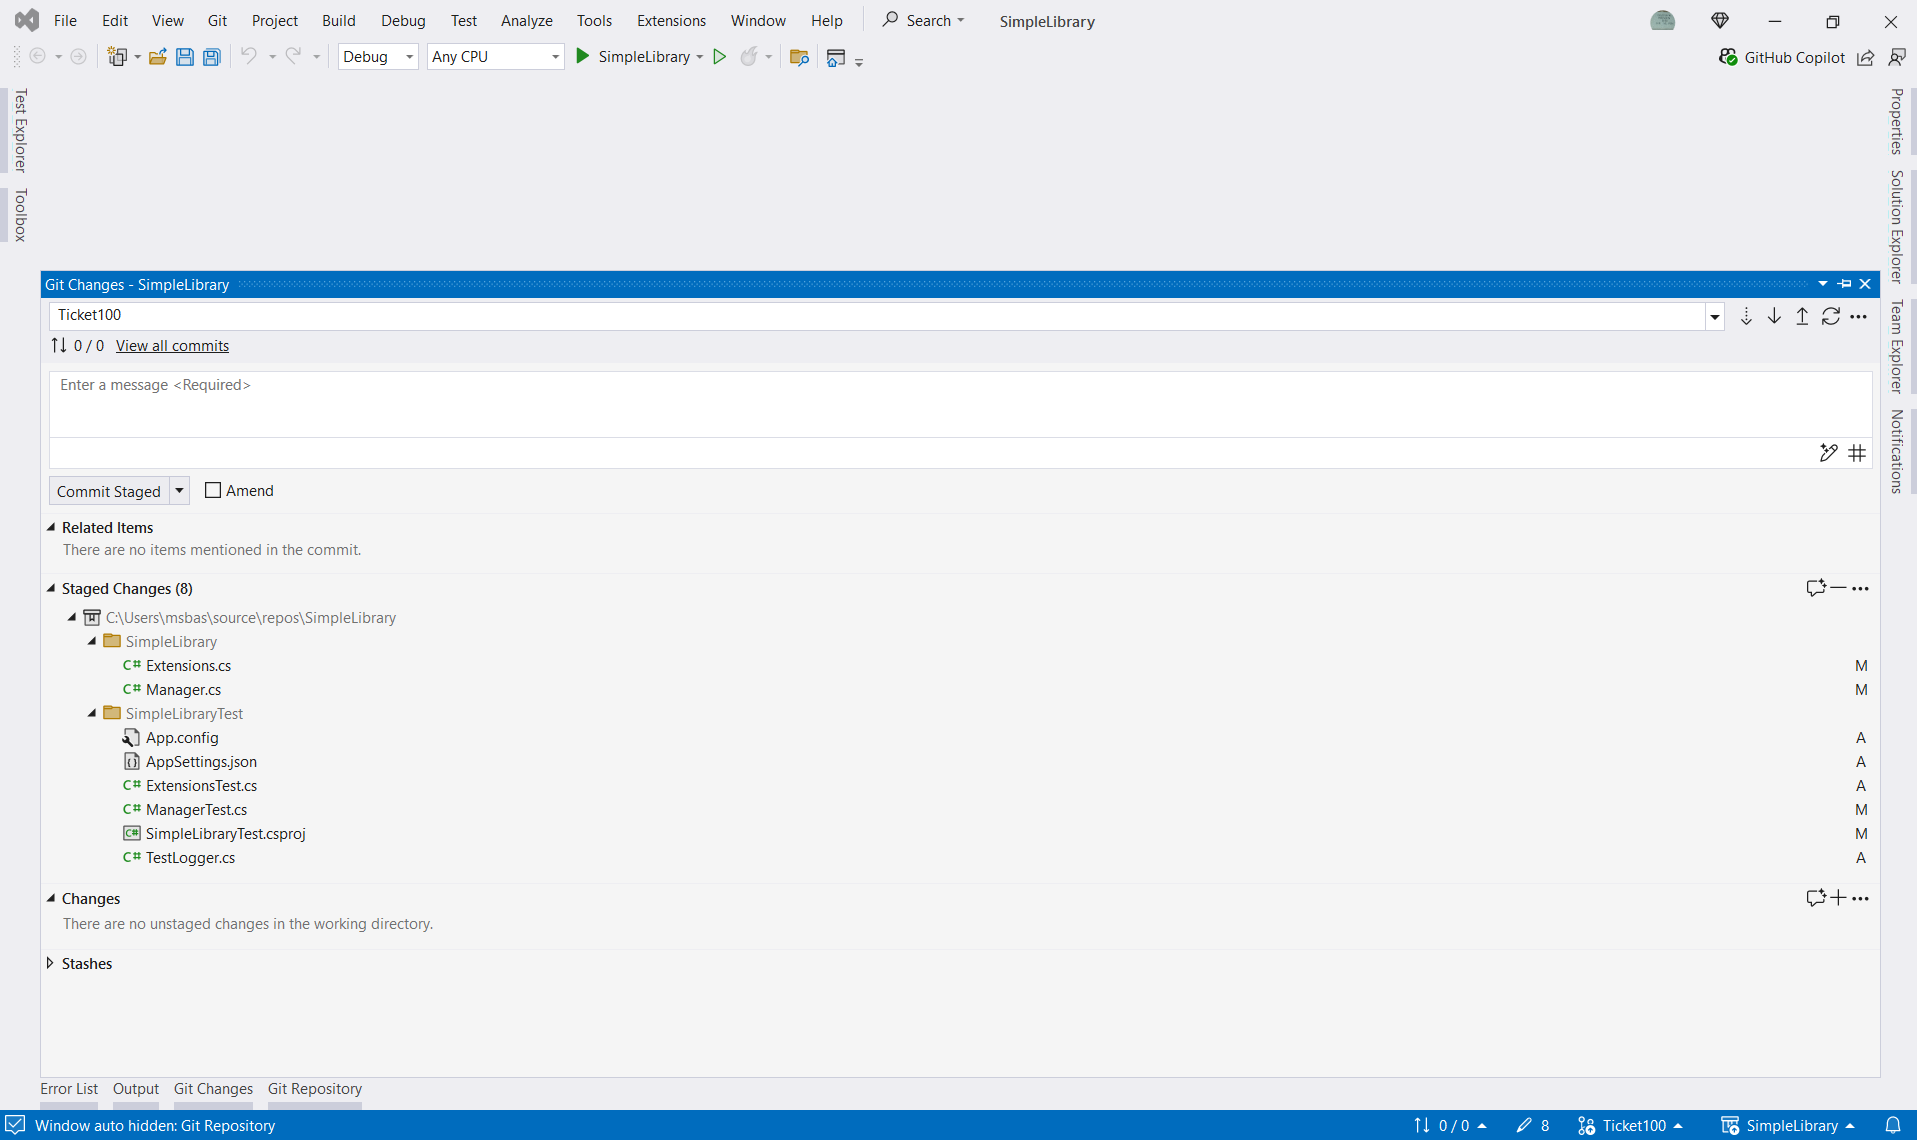Select ManagerTest.cs in staged changes

click(x=196, y=809)
